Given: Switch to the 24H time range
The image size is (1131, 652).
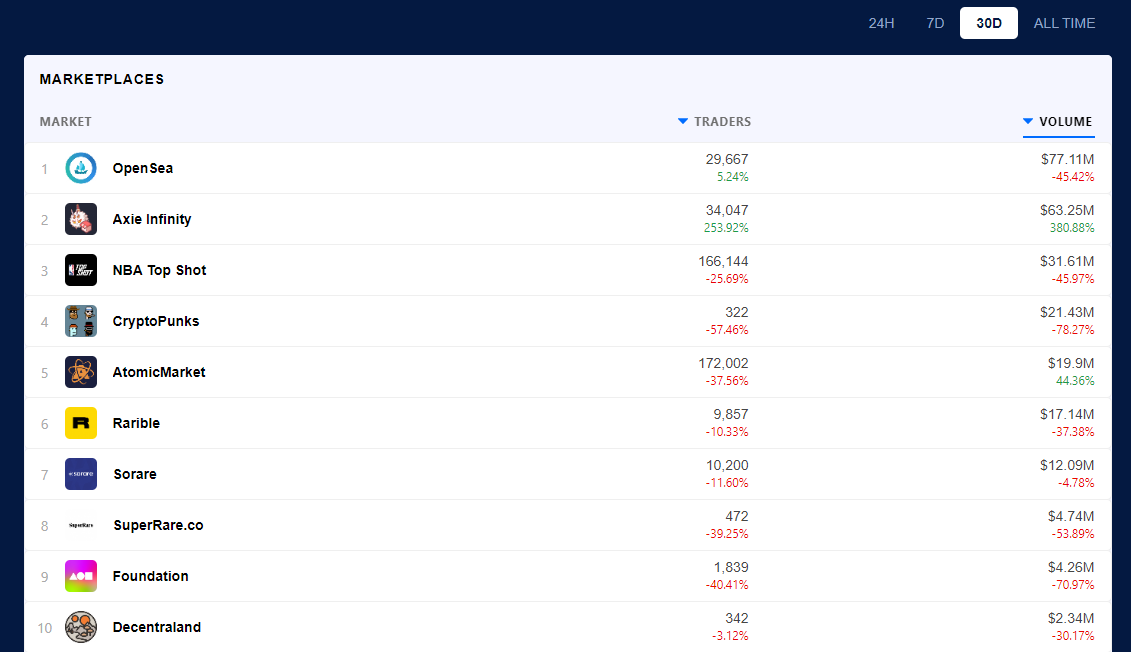Looking at the screenshot, I should pos(881,23).
